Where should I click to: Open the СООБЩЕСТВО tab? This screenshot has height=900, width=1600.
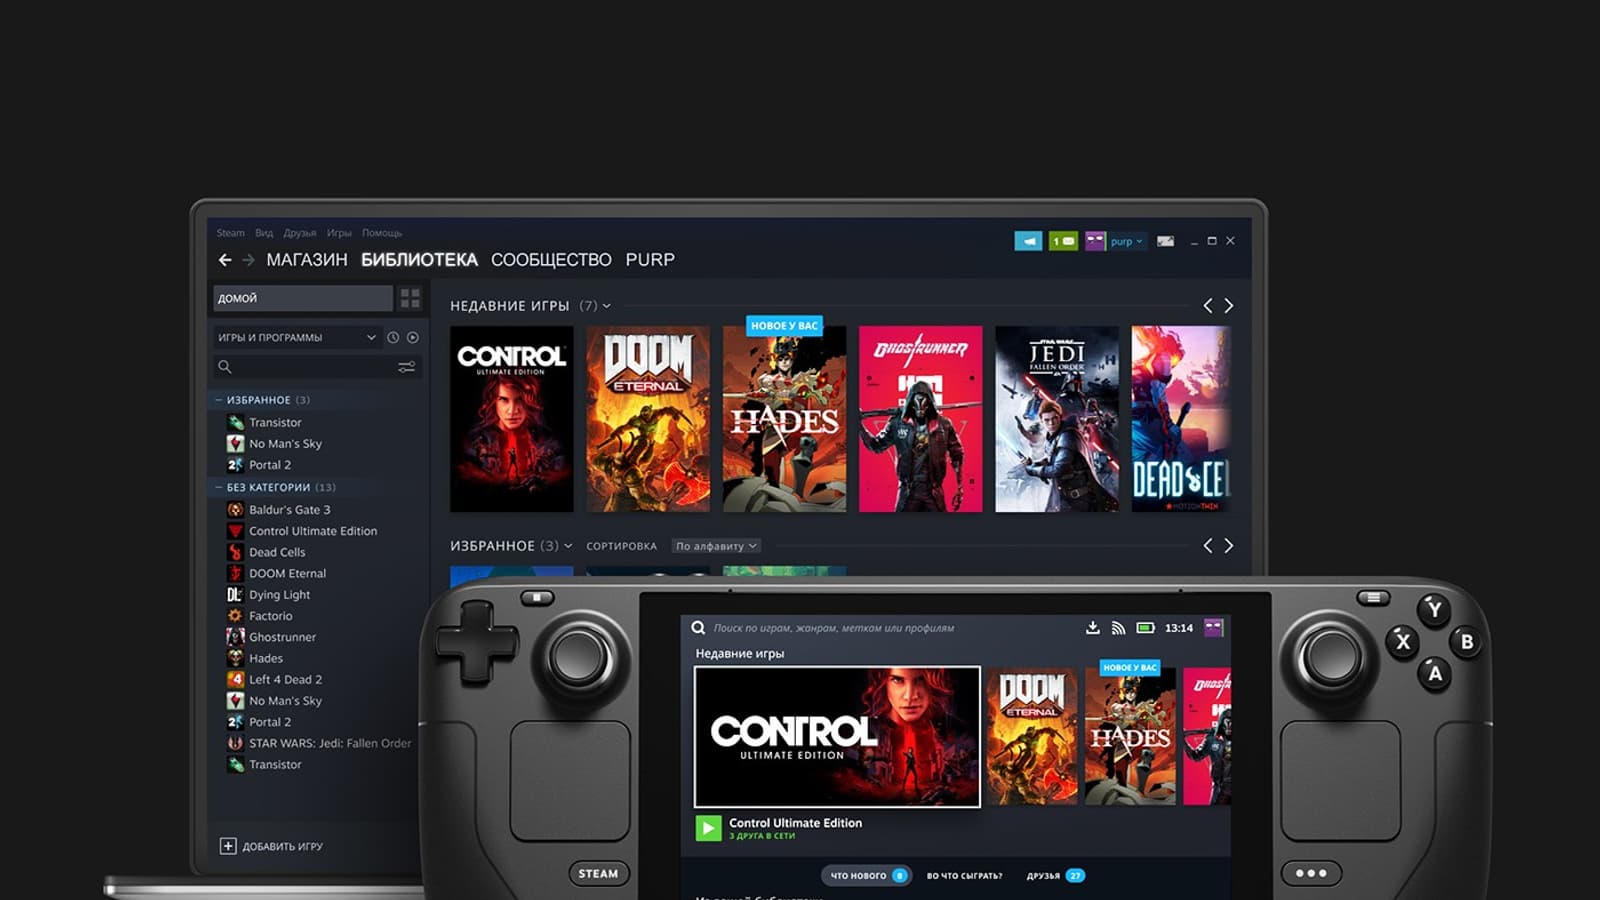click(551, 260)
